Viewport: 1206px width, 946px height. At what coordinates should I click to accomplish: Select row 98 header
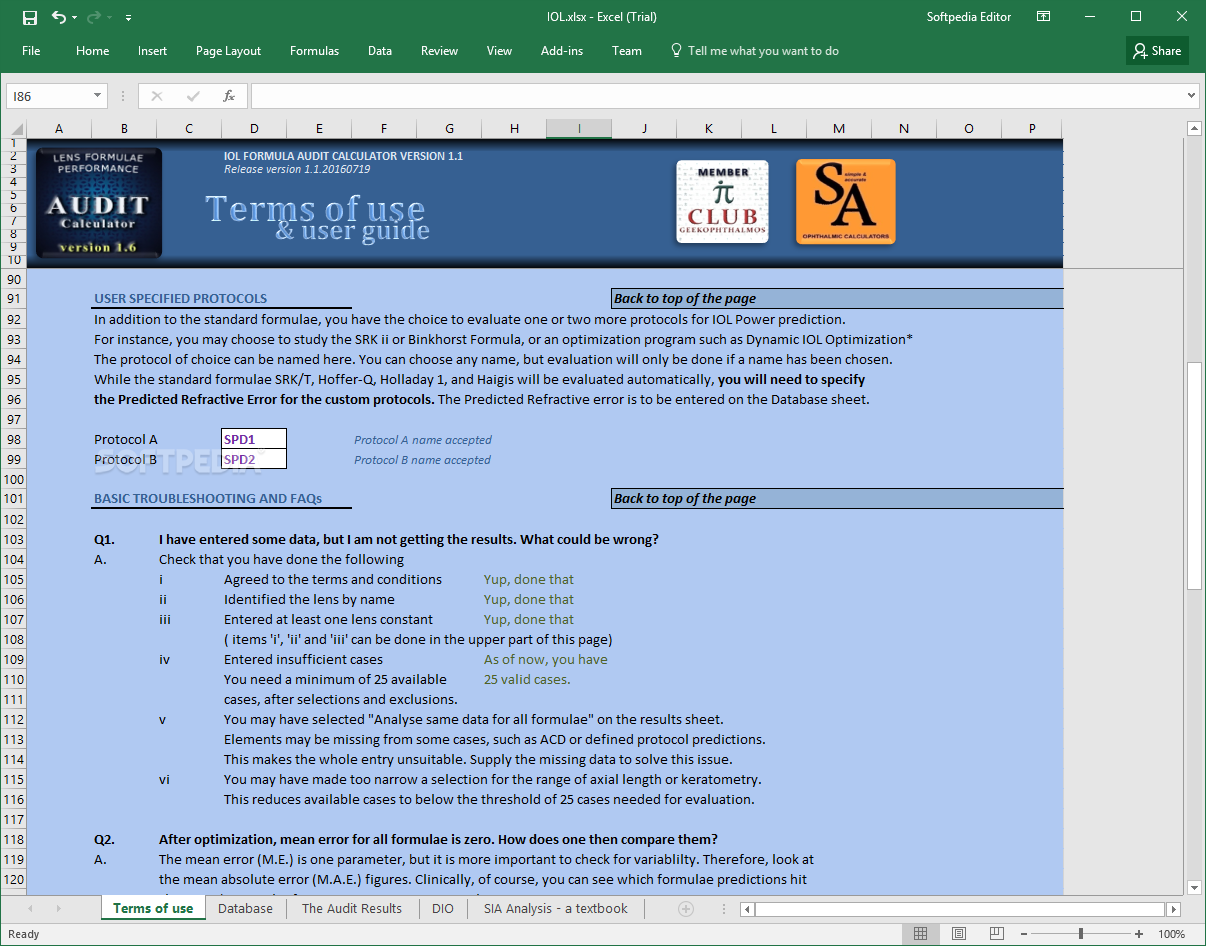[x=13, y=439]
